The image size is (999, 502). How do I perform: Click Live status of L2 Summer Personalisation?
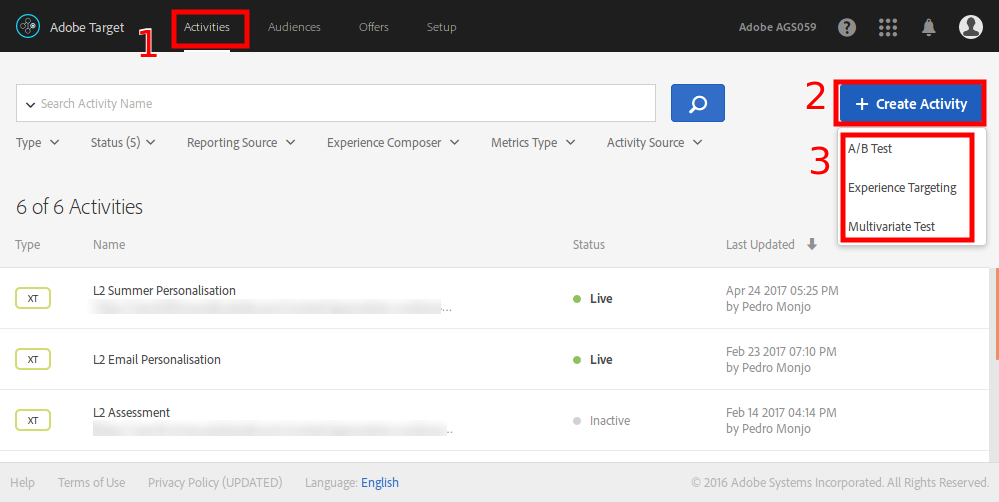593,299
